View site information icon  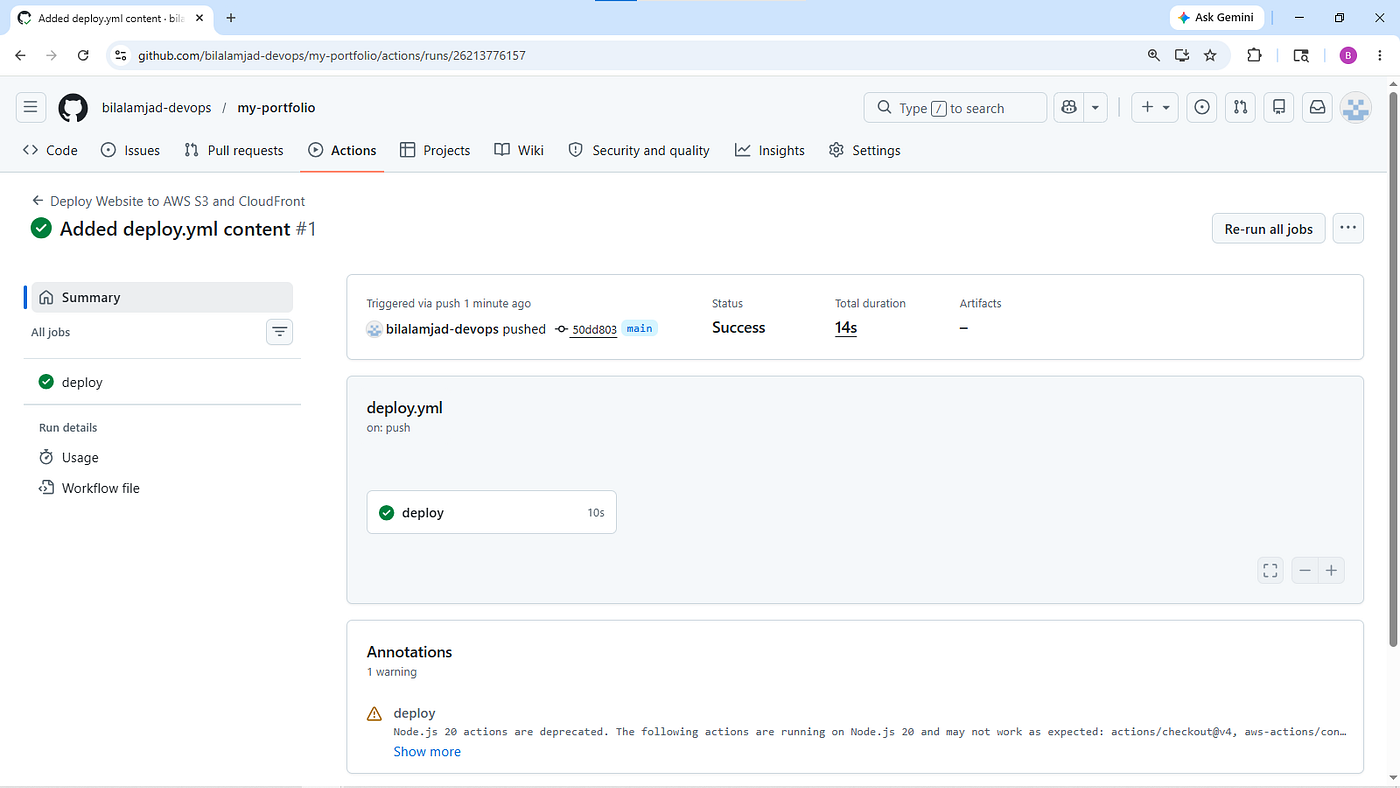[x=121, y=56]
